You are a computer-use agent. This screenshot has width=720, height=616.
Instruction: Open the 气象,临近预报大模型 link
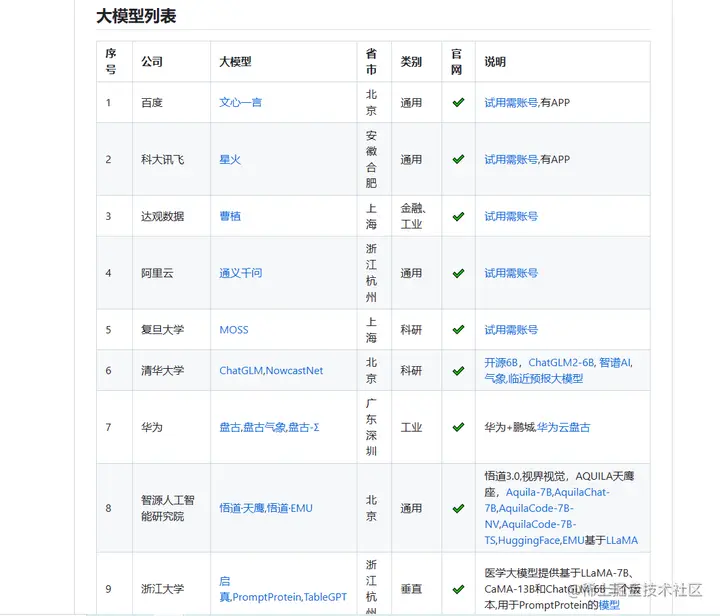coord(534,379)
